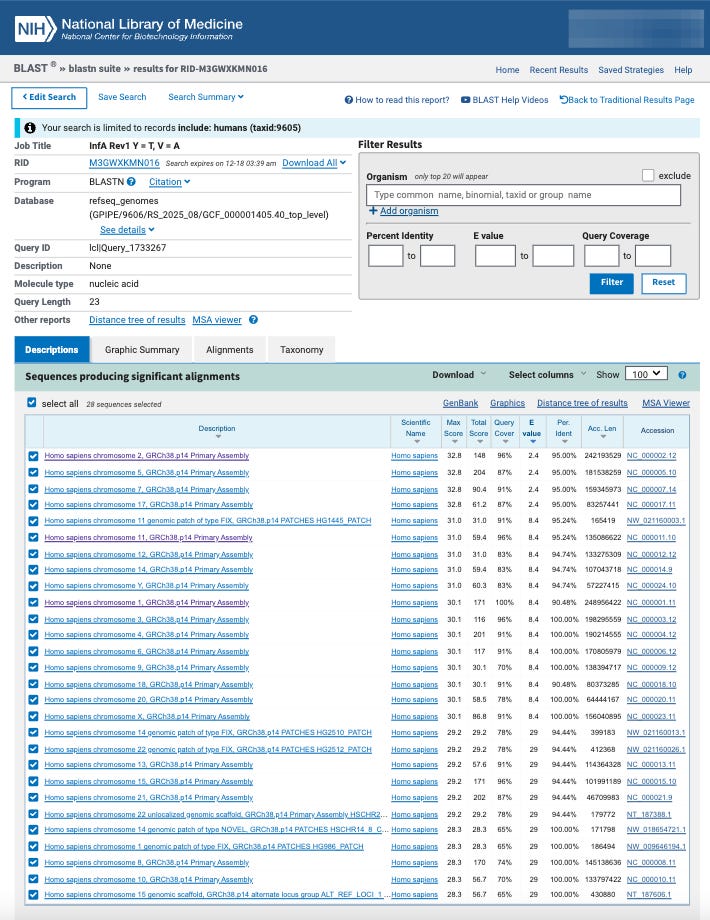Open Saved Strategies in top navigation

(x=631, y=70)
